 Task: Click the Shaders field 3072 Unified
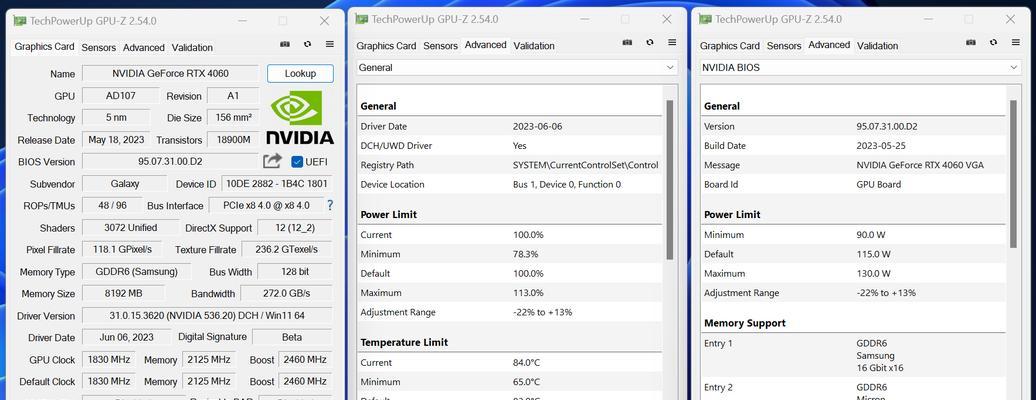(x=130, y=227)
